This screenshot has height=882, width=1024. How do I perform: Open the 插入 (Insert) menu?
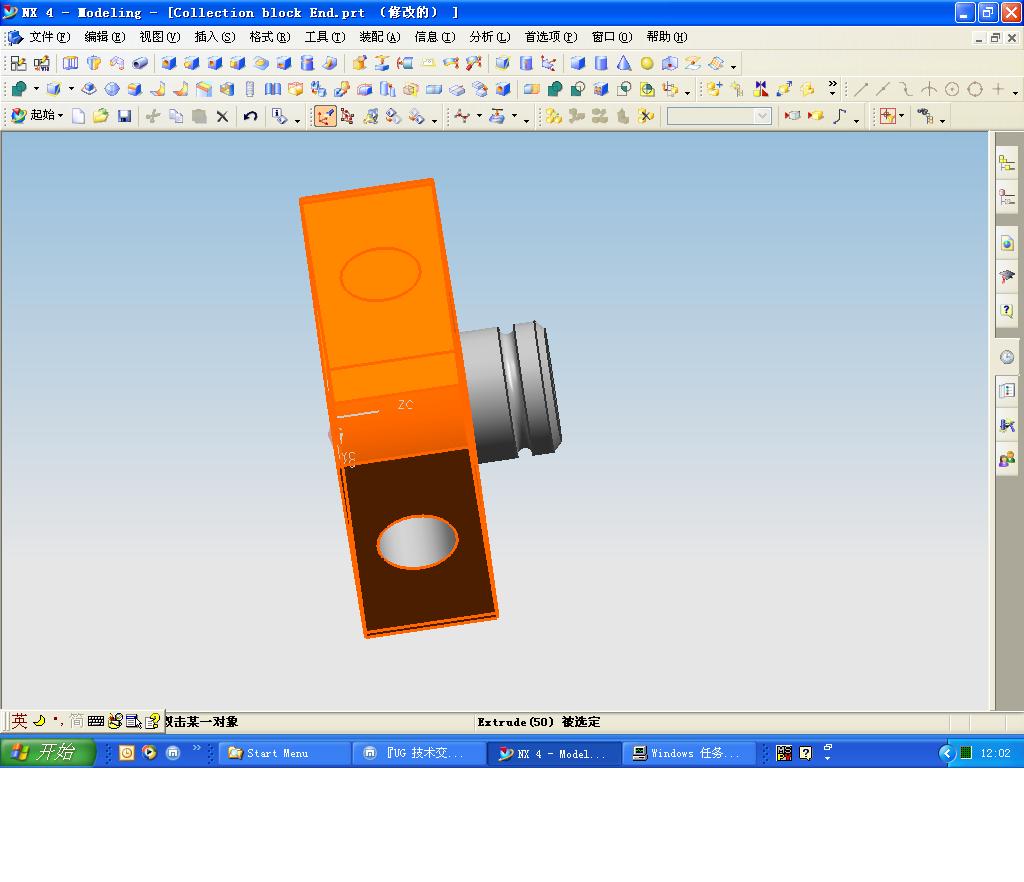coord(212,37)
